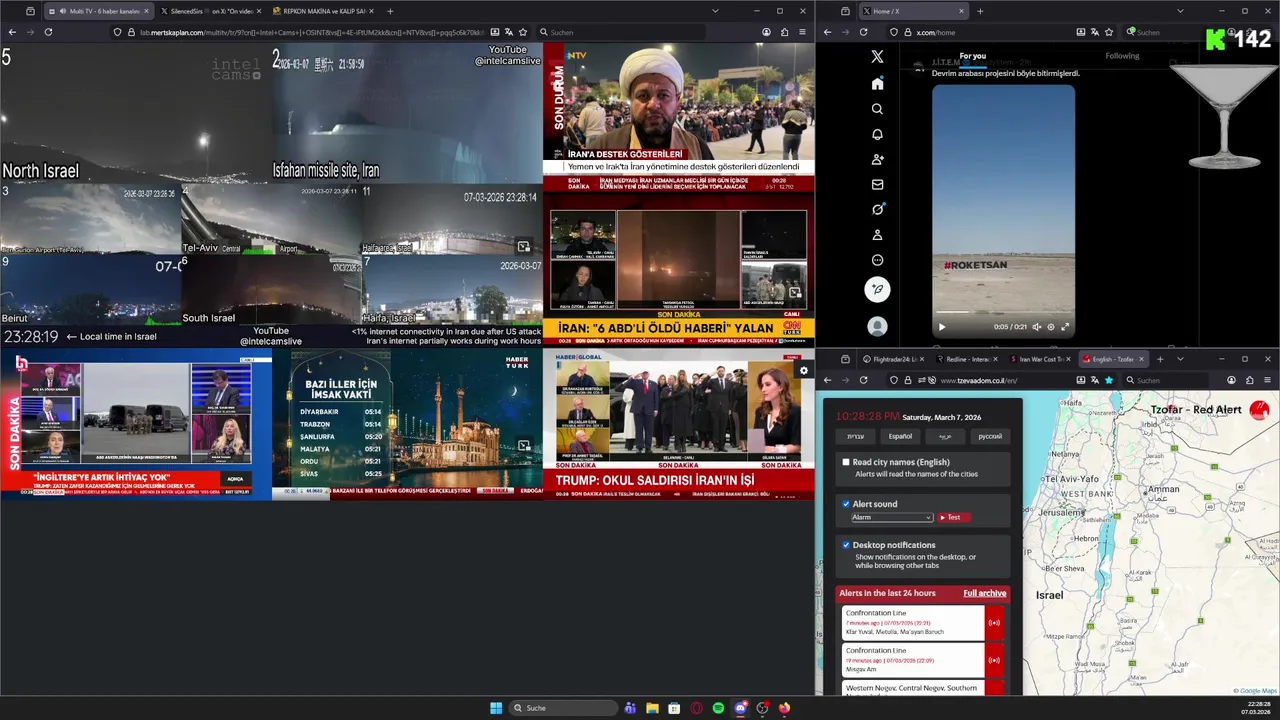Open the Full archive link
Screen dimensions: 1280x720
tap(985, 593)
